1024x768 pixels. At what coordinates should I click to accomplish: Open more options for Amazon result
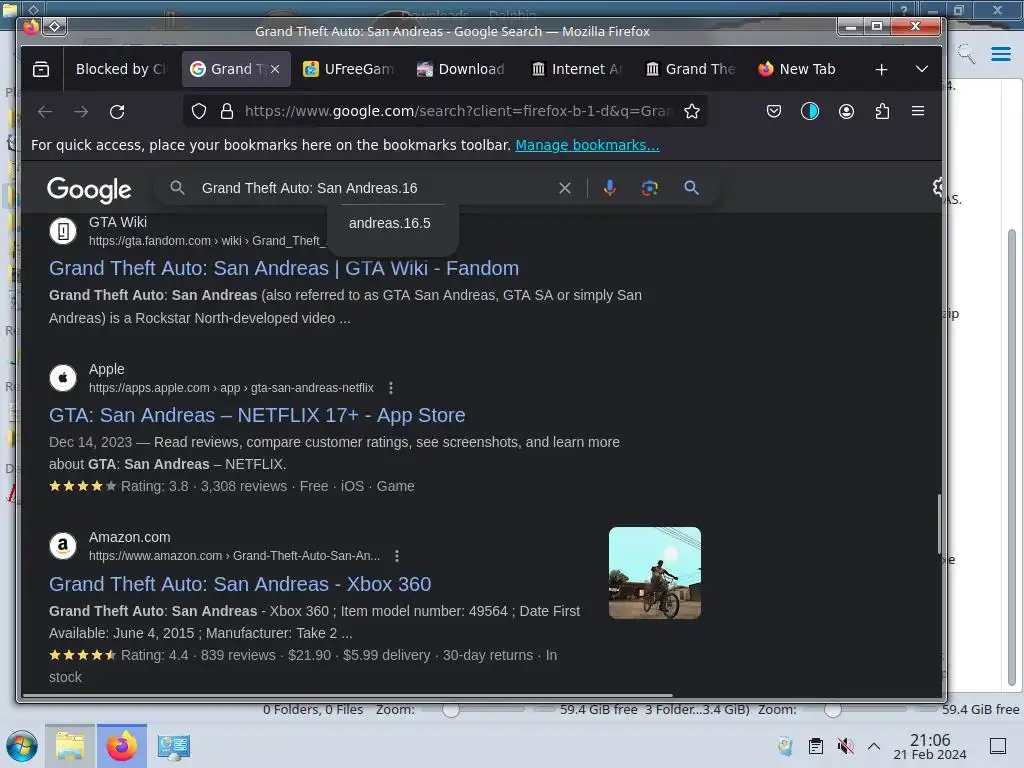pyautogui.click(x=397, y=556)
